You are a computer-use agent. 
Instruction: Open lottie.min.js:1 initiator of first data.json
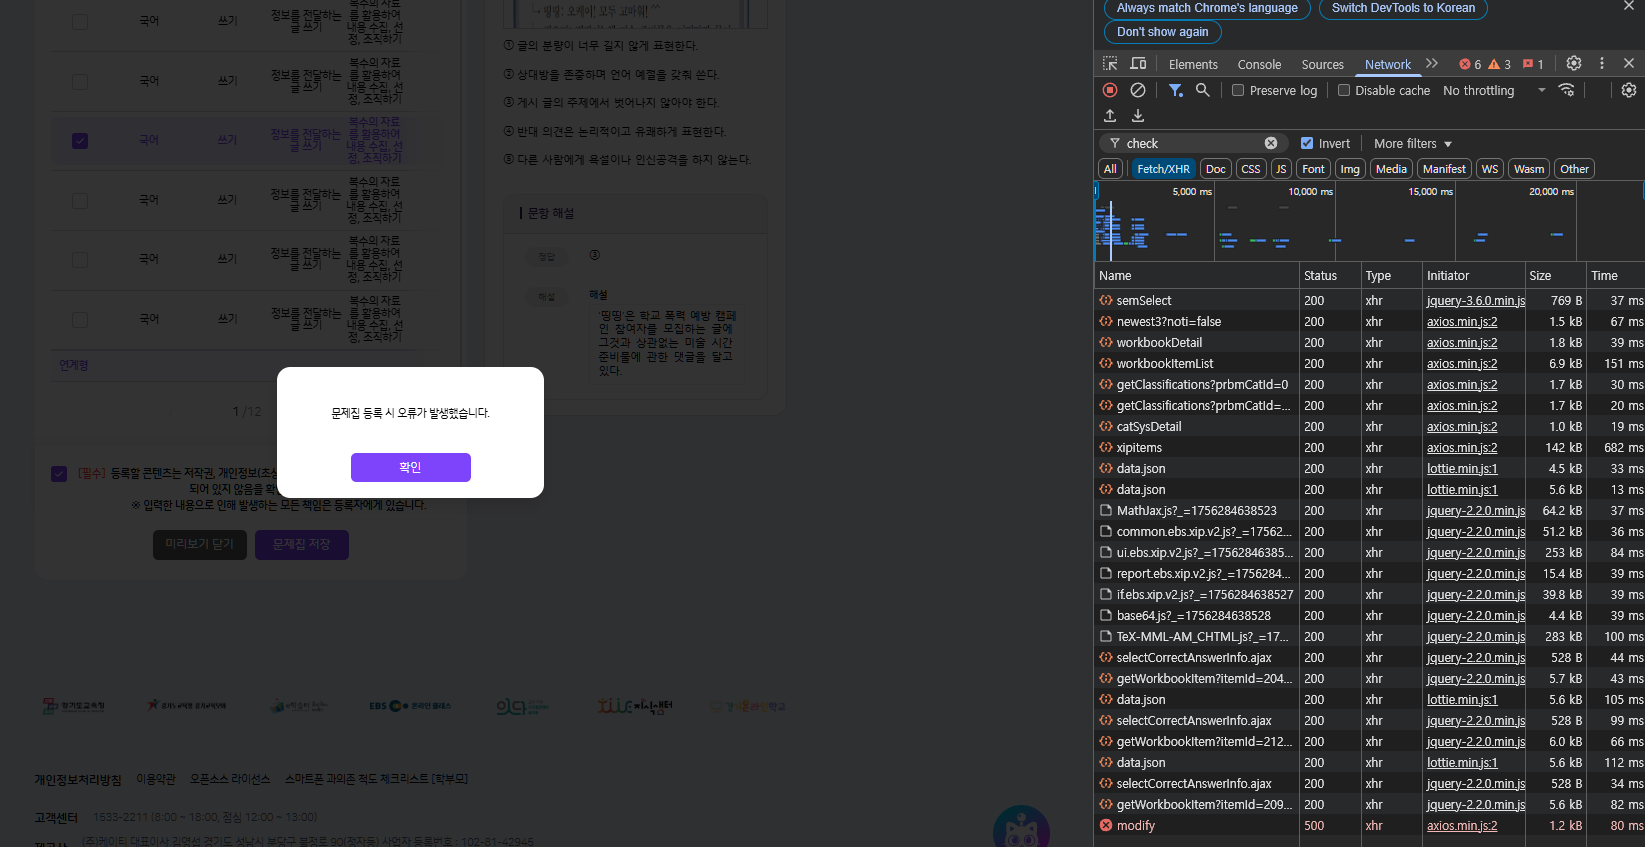click(x=1462, y=469)
